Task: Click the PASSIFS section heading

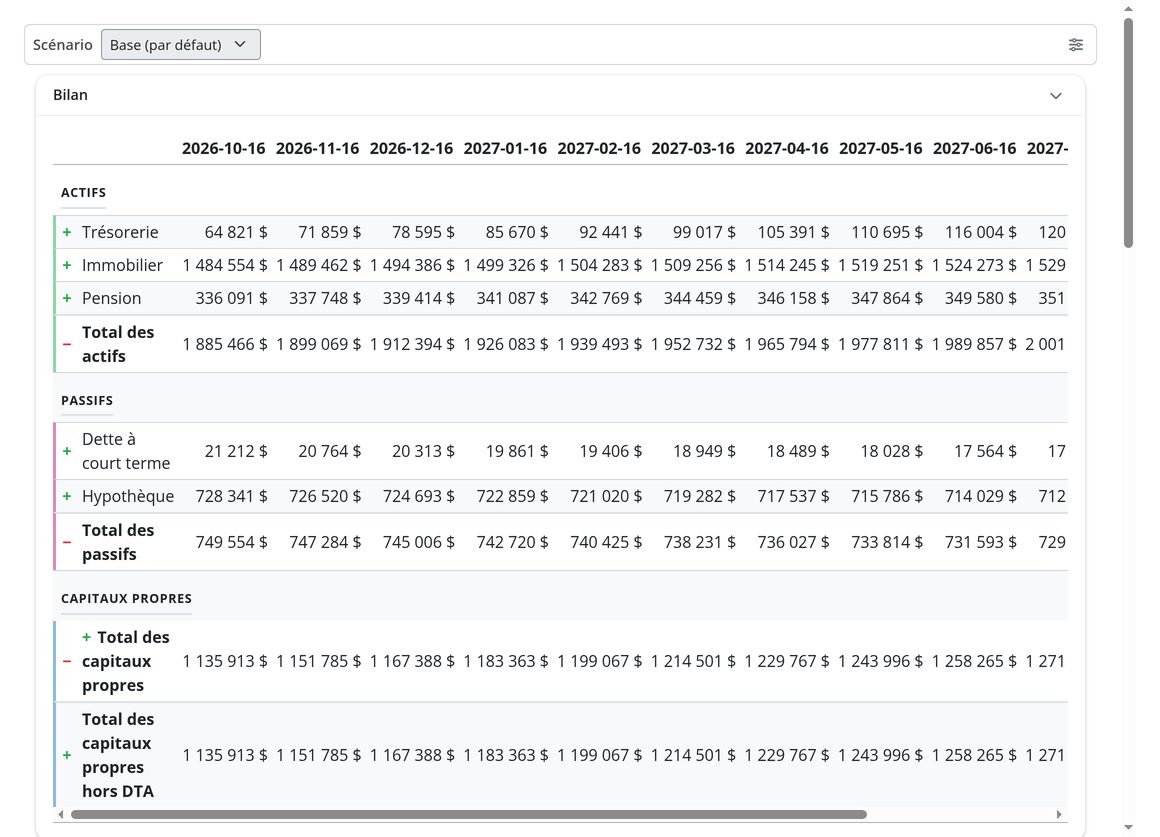Action: [x=87, y=400]
